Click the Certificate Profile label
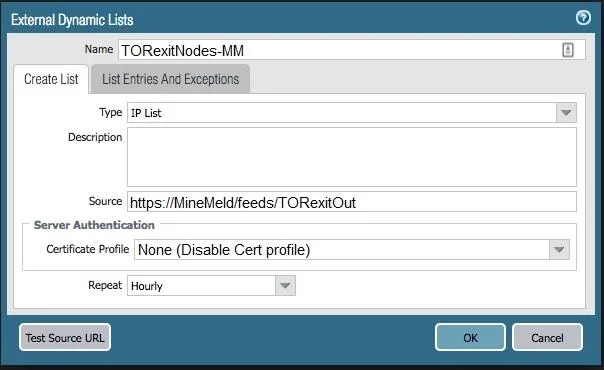The height and width of the screenshot is (370, 604). pyautogui.click(x=87, y=249)
